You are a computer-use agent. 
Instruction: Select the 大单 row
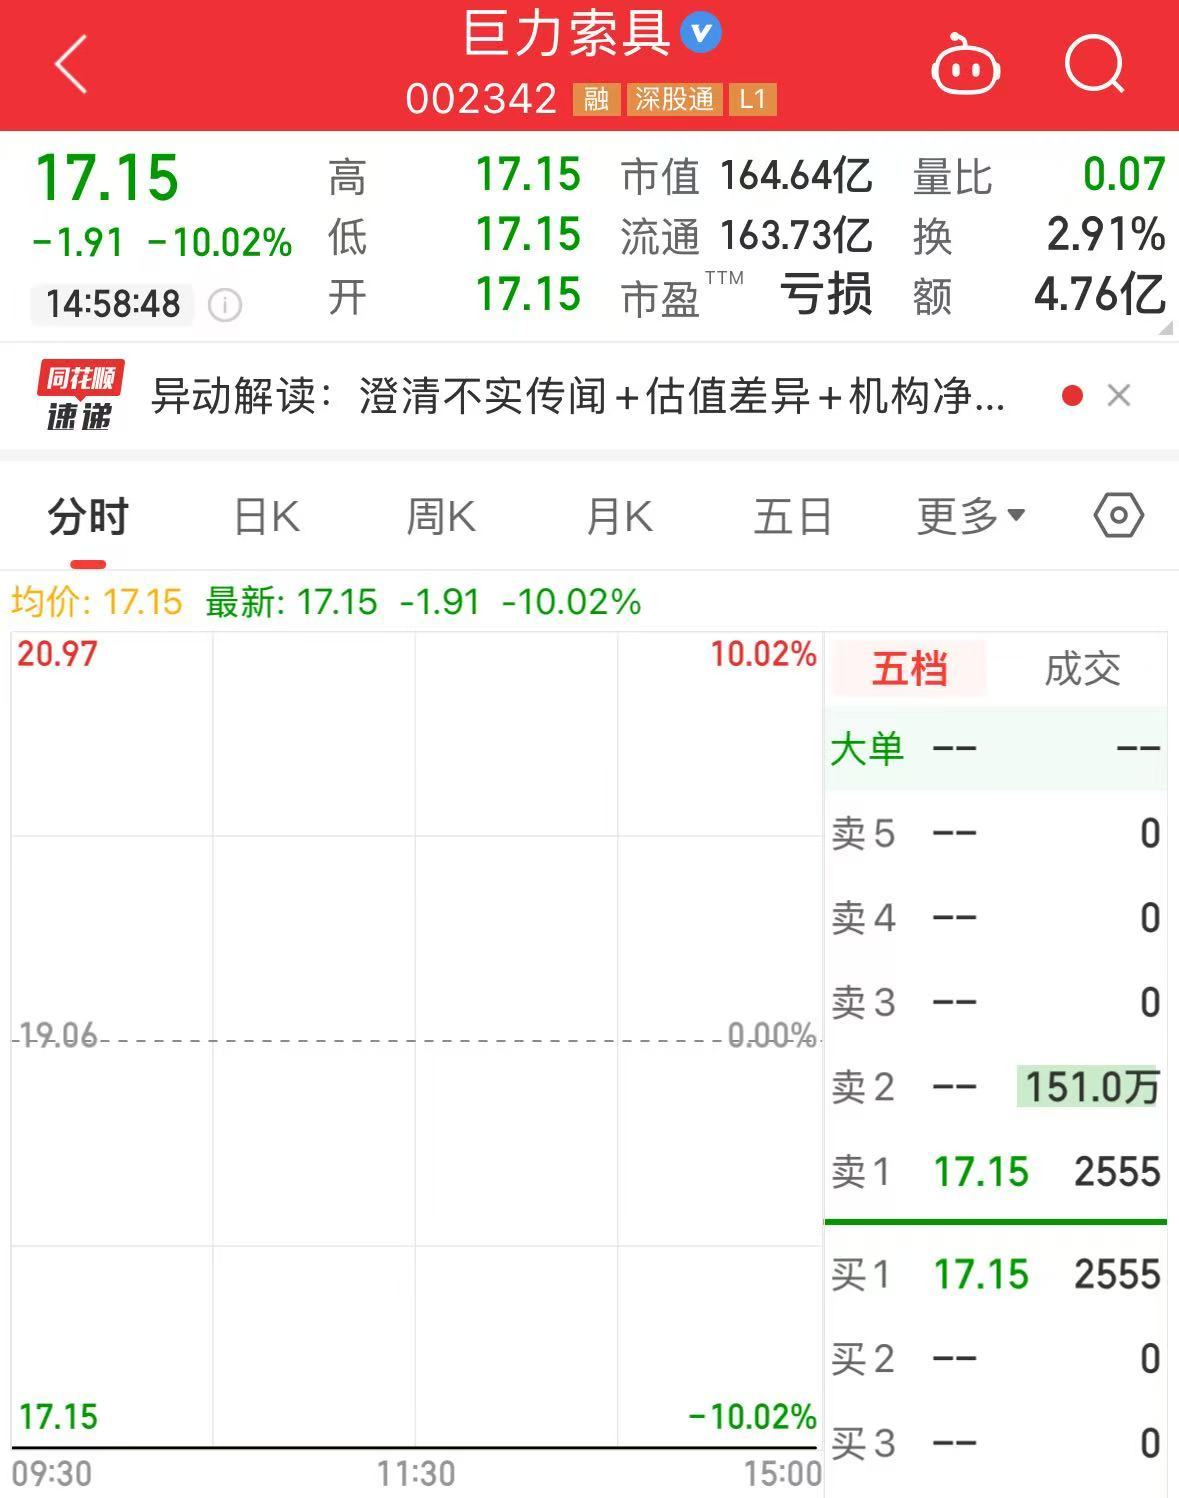[996, 749]
